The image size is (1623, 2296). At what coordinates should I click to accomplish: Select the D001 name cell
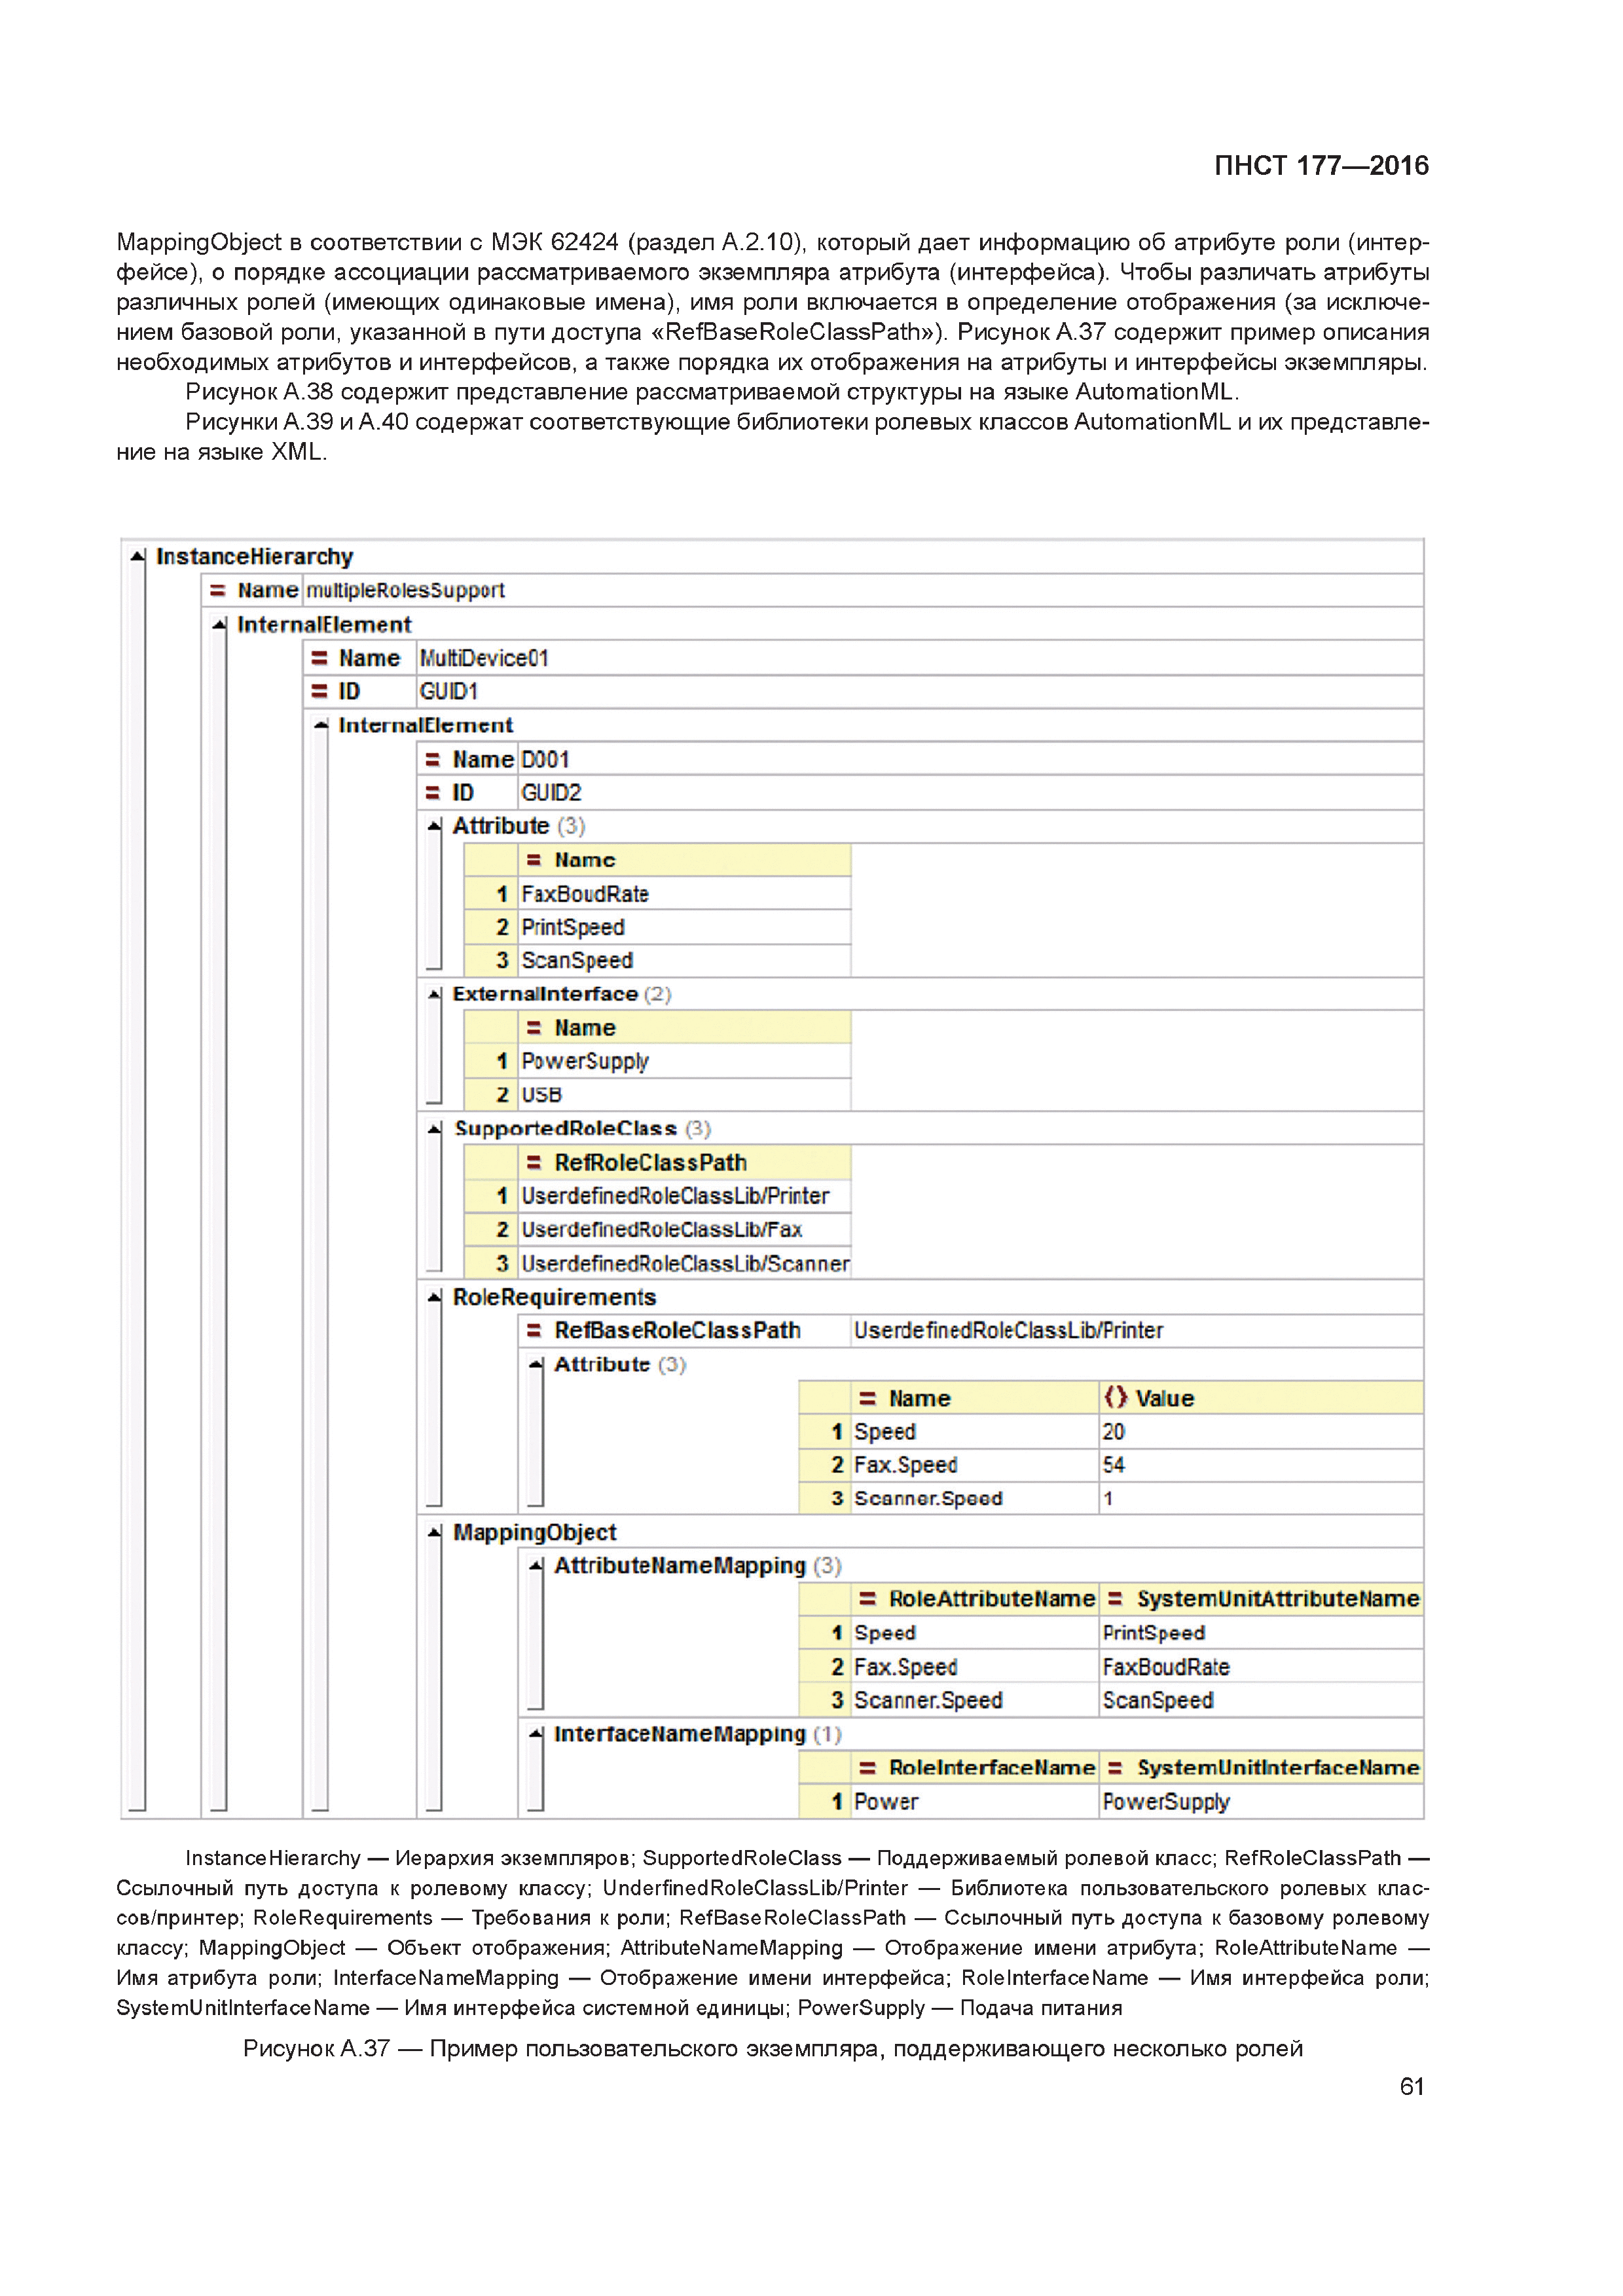pos(971,760)
